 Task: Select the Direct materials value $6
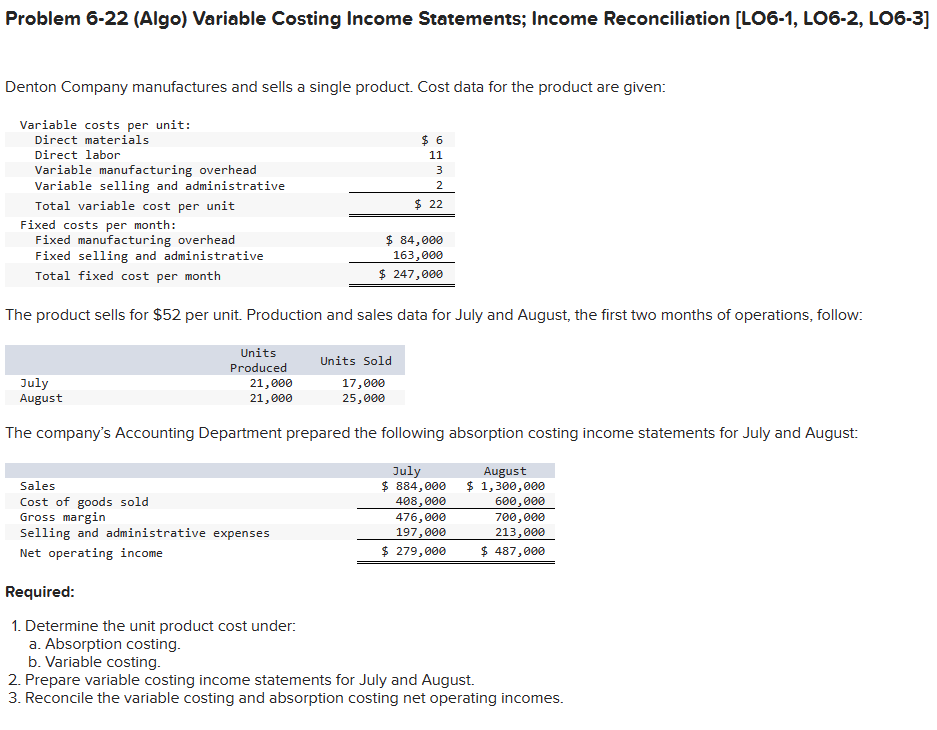pyautogui.click(x=432, y=139)
